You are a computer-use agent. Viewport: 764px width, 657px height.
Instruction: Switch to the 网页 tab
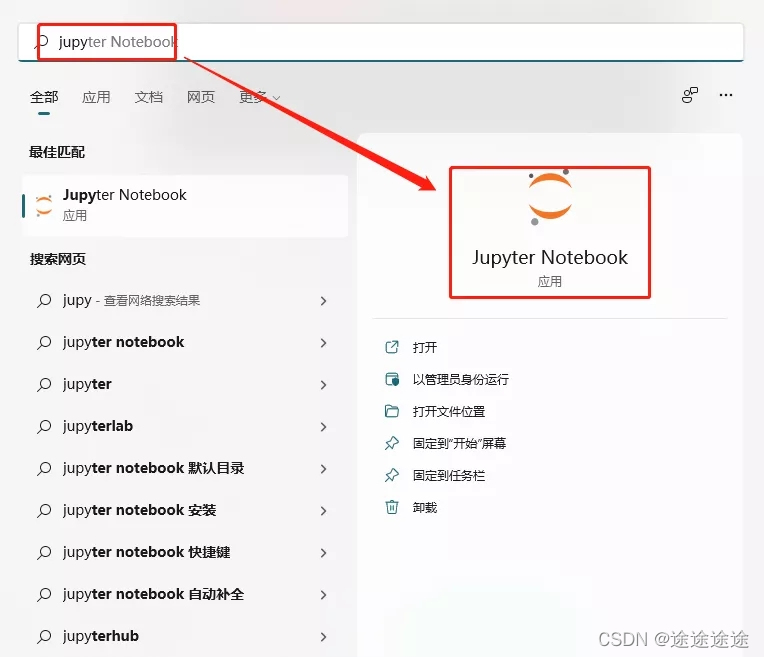tap(201, 97)
